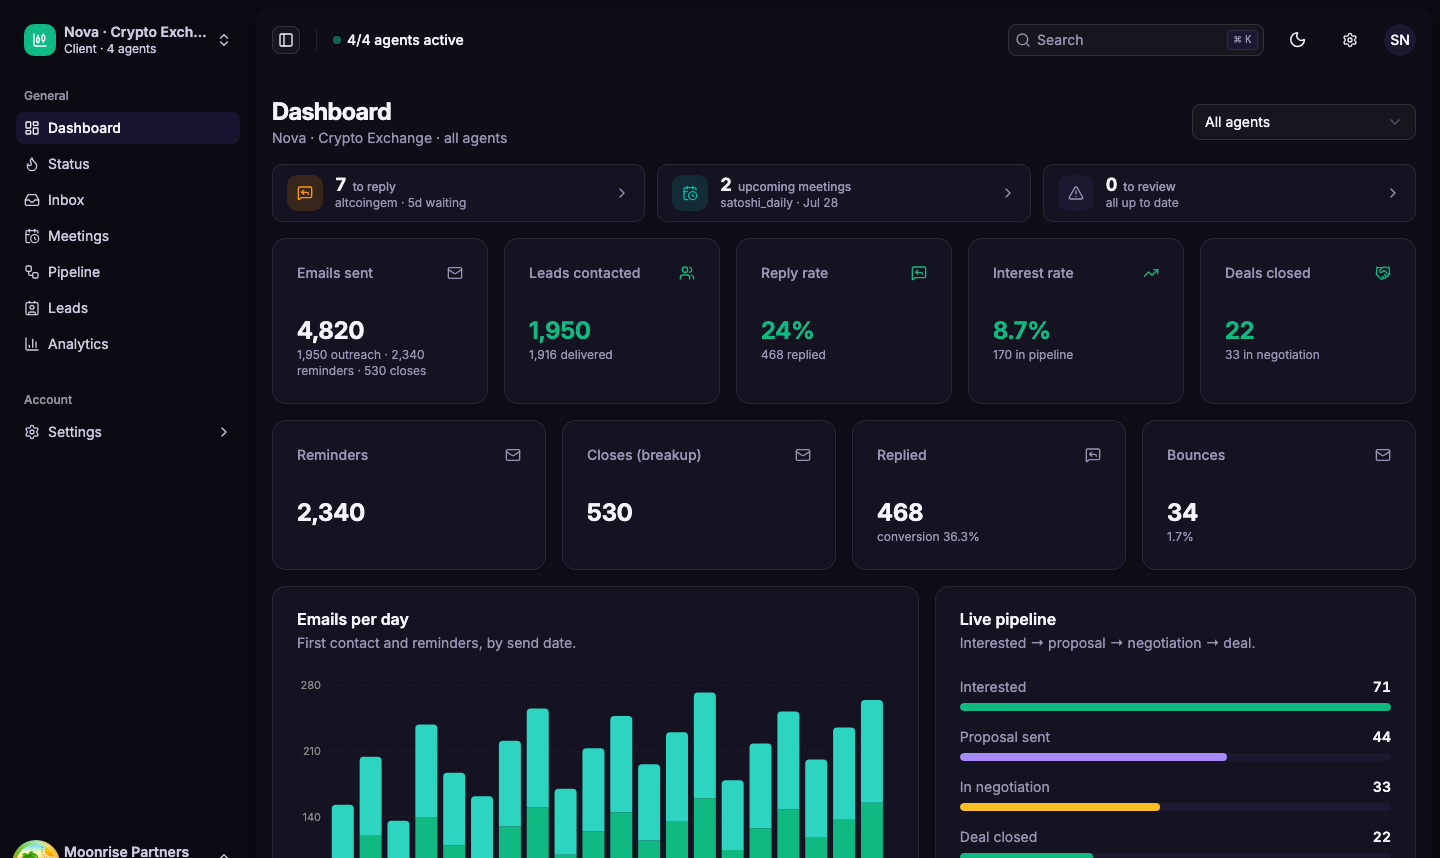Image resolution: width=1440 pixels, height=858 pixels.
Task: Click chevron on to review card
Action: click(1393, 193)
